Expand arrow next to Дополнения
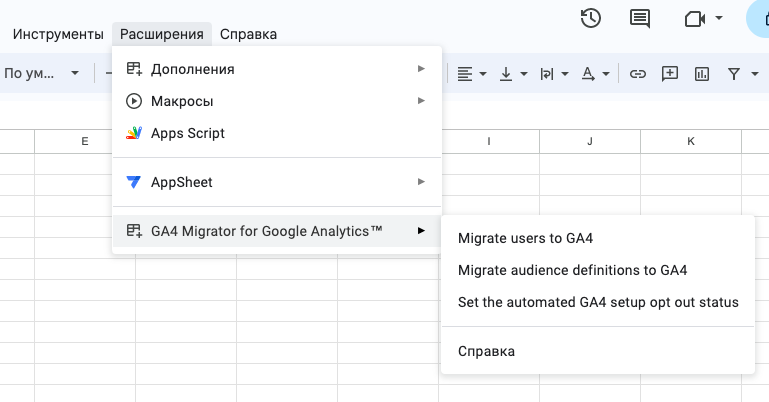Image resolution: width=769 pixels, height=402 pixels. click(421, 69)
